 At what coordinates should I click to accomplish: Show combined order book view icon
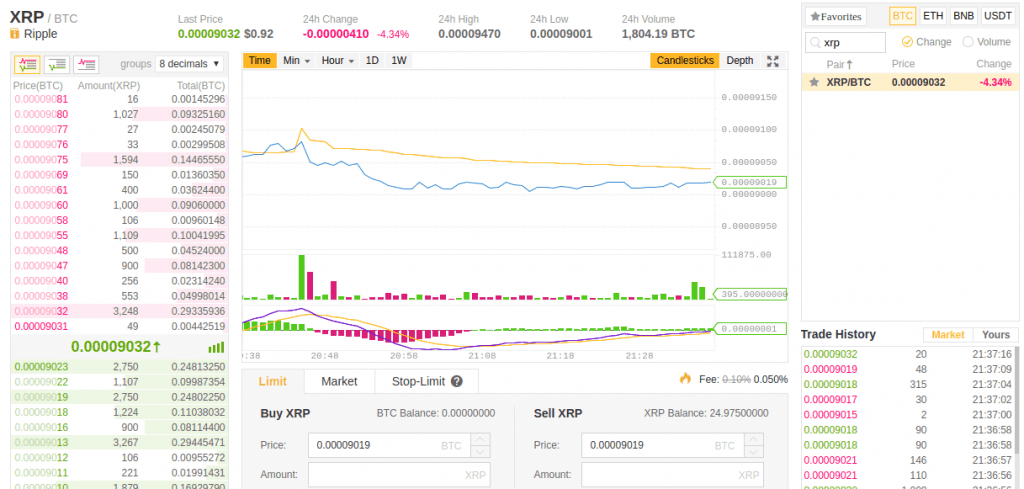click(27, 64)
